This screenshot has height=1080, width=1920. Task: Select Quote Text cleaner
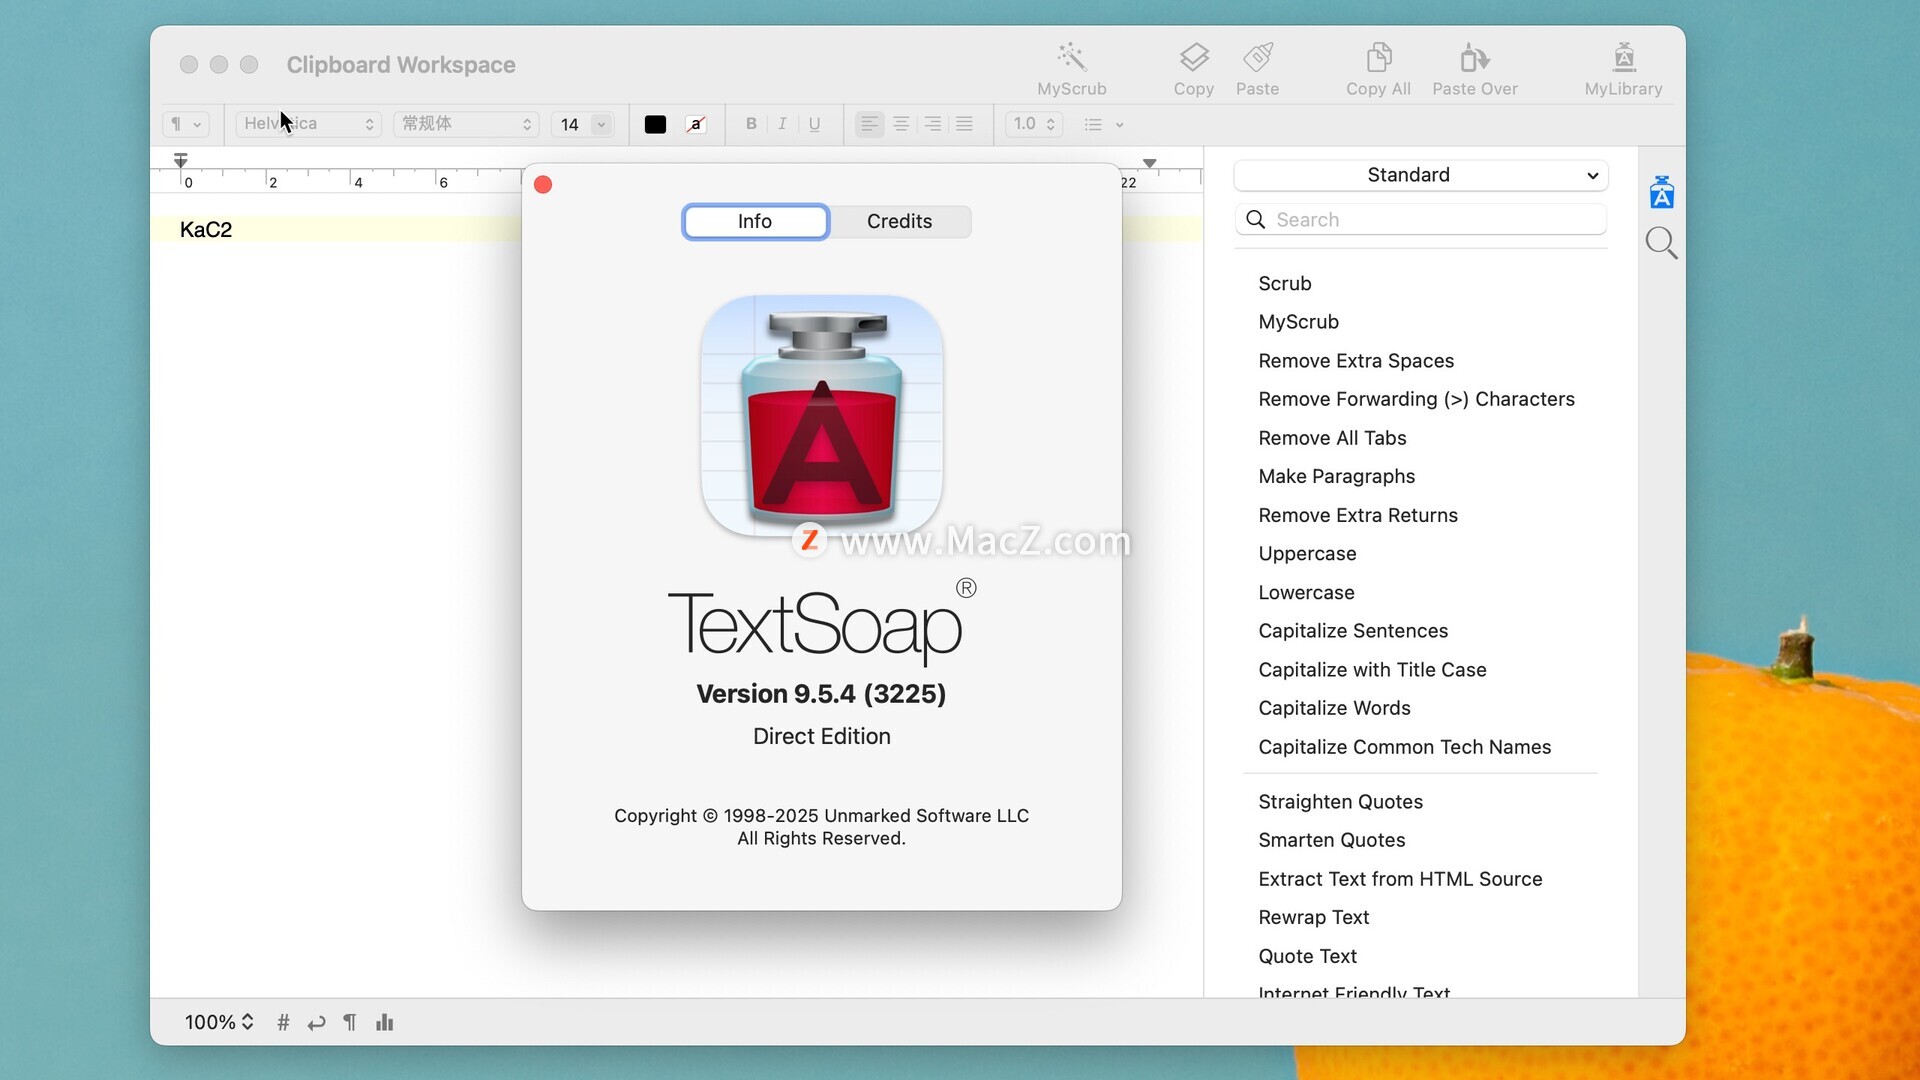click(1307, 956)
